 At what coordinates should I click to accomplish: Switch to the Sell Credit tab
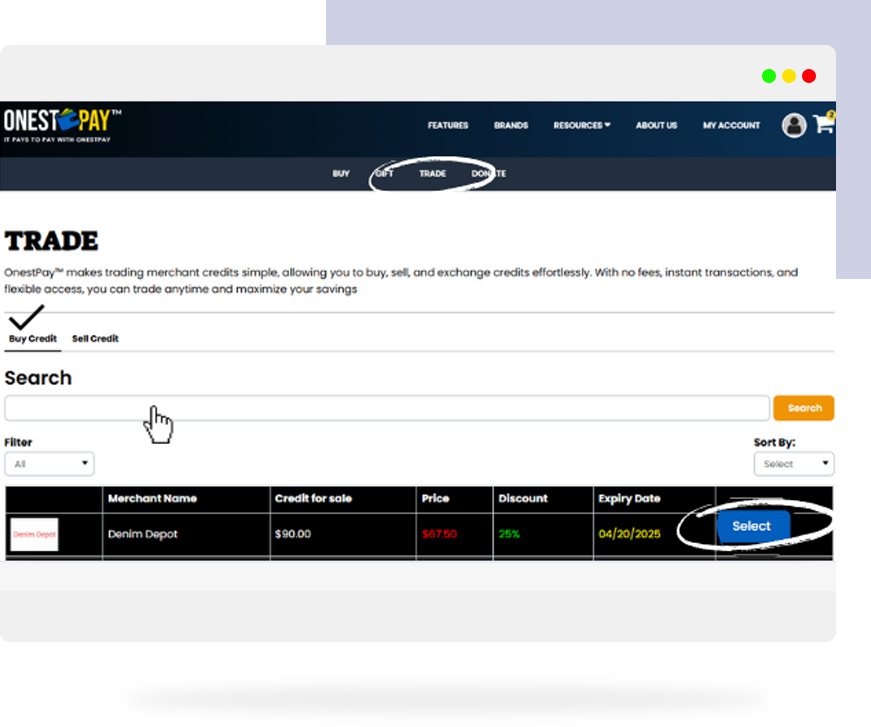pos(95,339)
